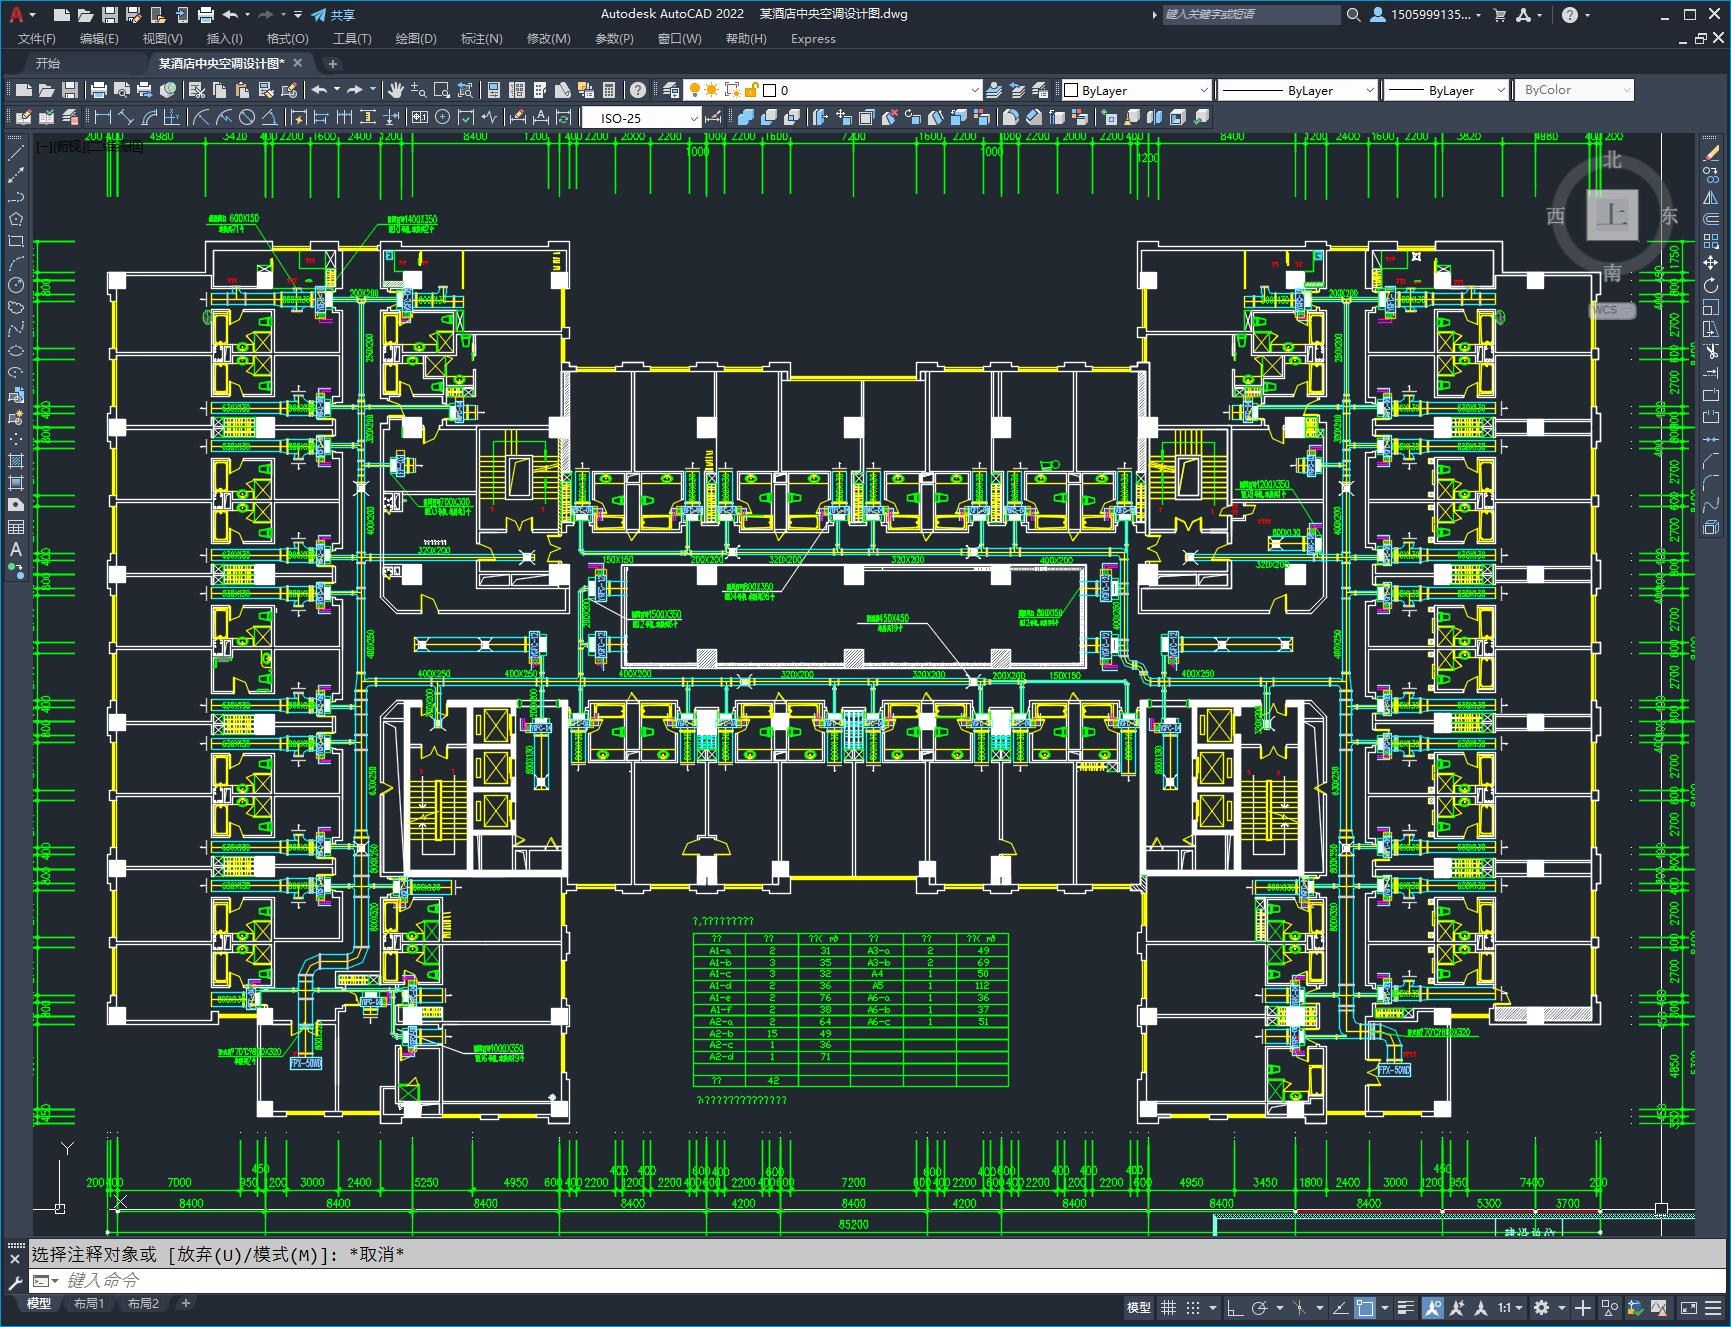Toggle clean screen full-screen mode
The width and height of the screenshot is (1731, 1327).
[1688, 1308]
